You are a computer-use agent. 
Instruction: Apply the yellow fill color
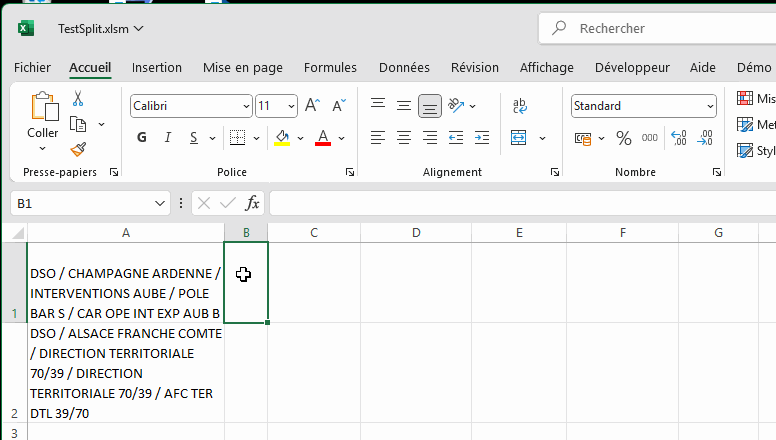coord(282,138)
